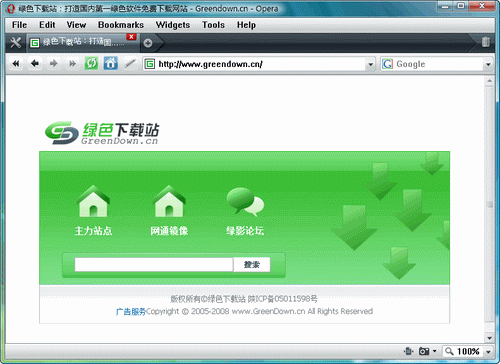This screenshot has width=500, height=364.
Task: Open the 广告服务 link
Action: [131, 312]
